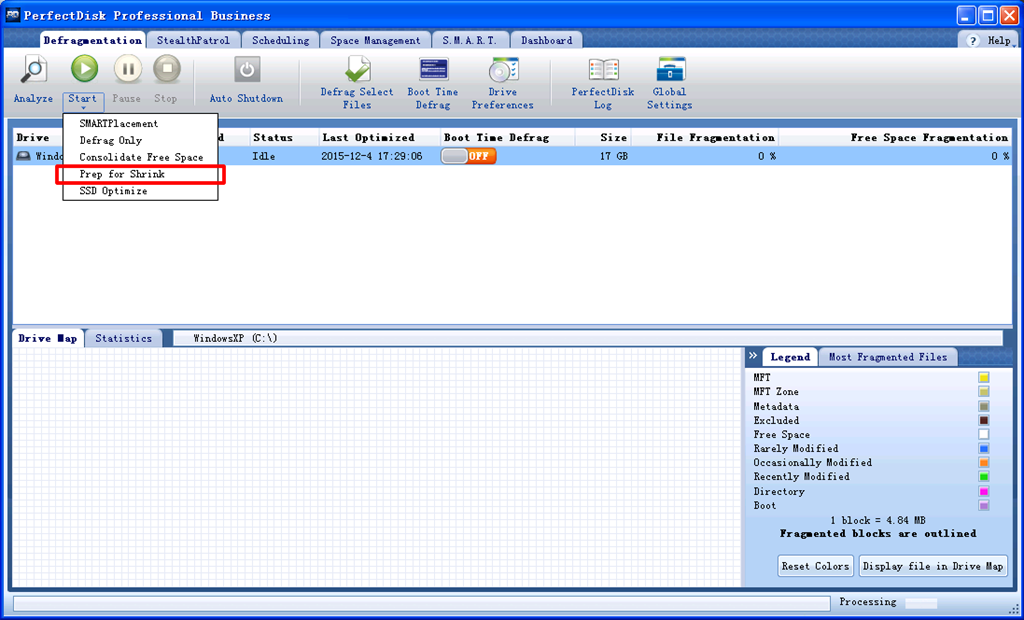1024x620 pixels.
Task: Click the Metadata color swatch
Action: 983,406
